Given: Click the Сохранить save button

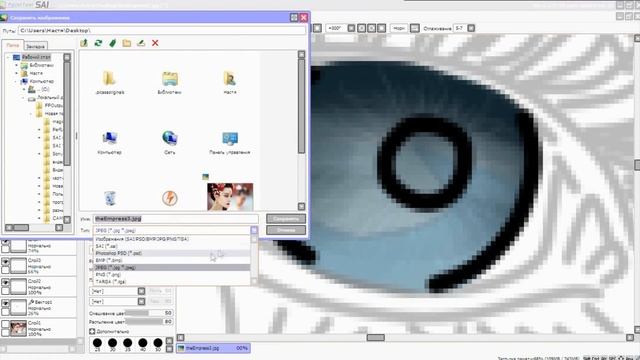Looking at the screenshot, I should [286, 219].
